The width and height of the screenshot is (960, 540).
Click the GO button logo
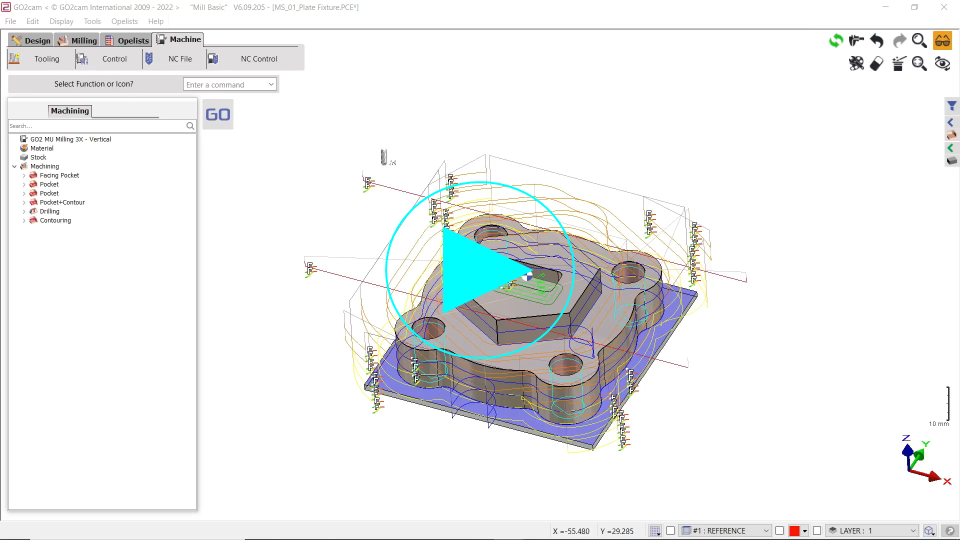click(218, 114)
